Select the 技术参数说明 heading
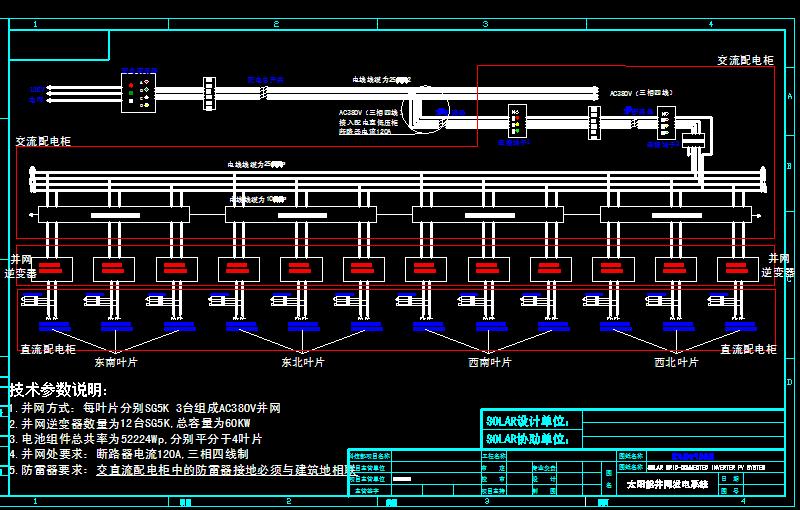Screen dimensions: 800x510 59,390
